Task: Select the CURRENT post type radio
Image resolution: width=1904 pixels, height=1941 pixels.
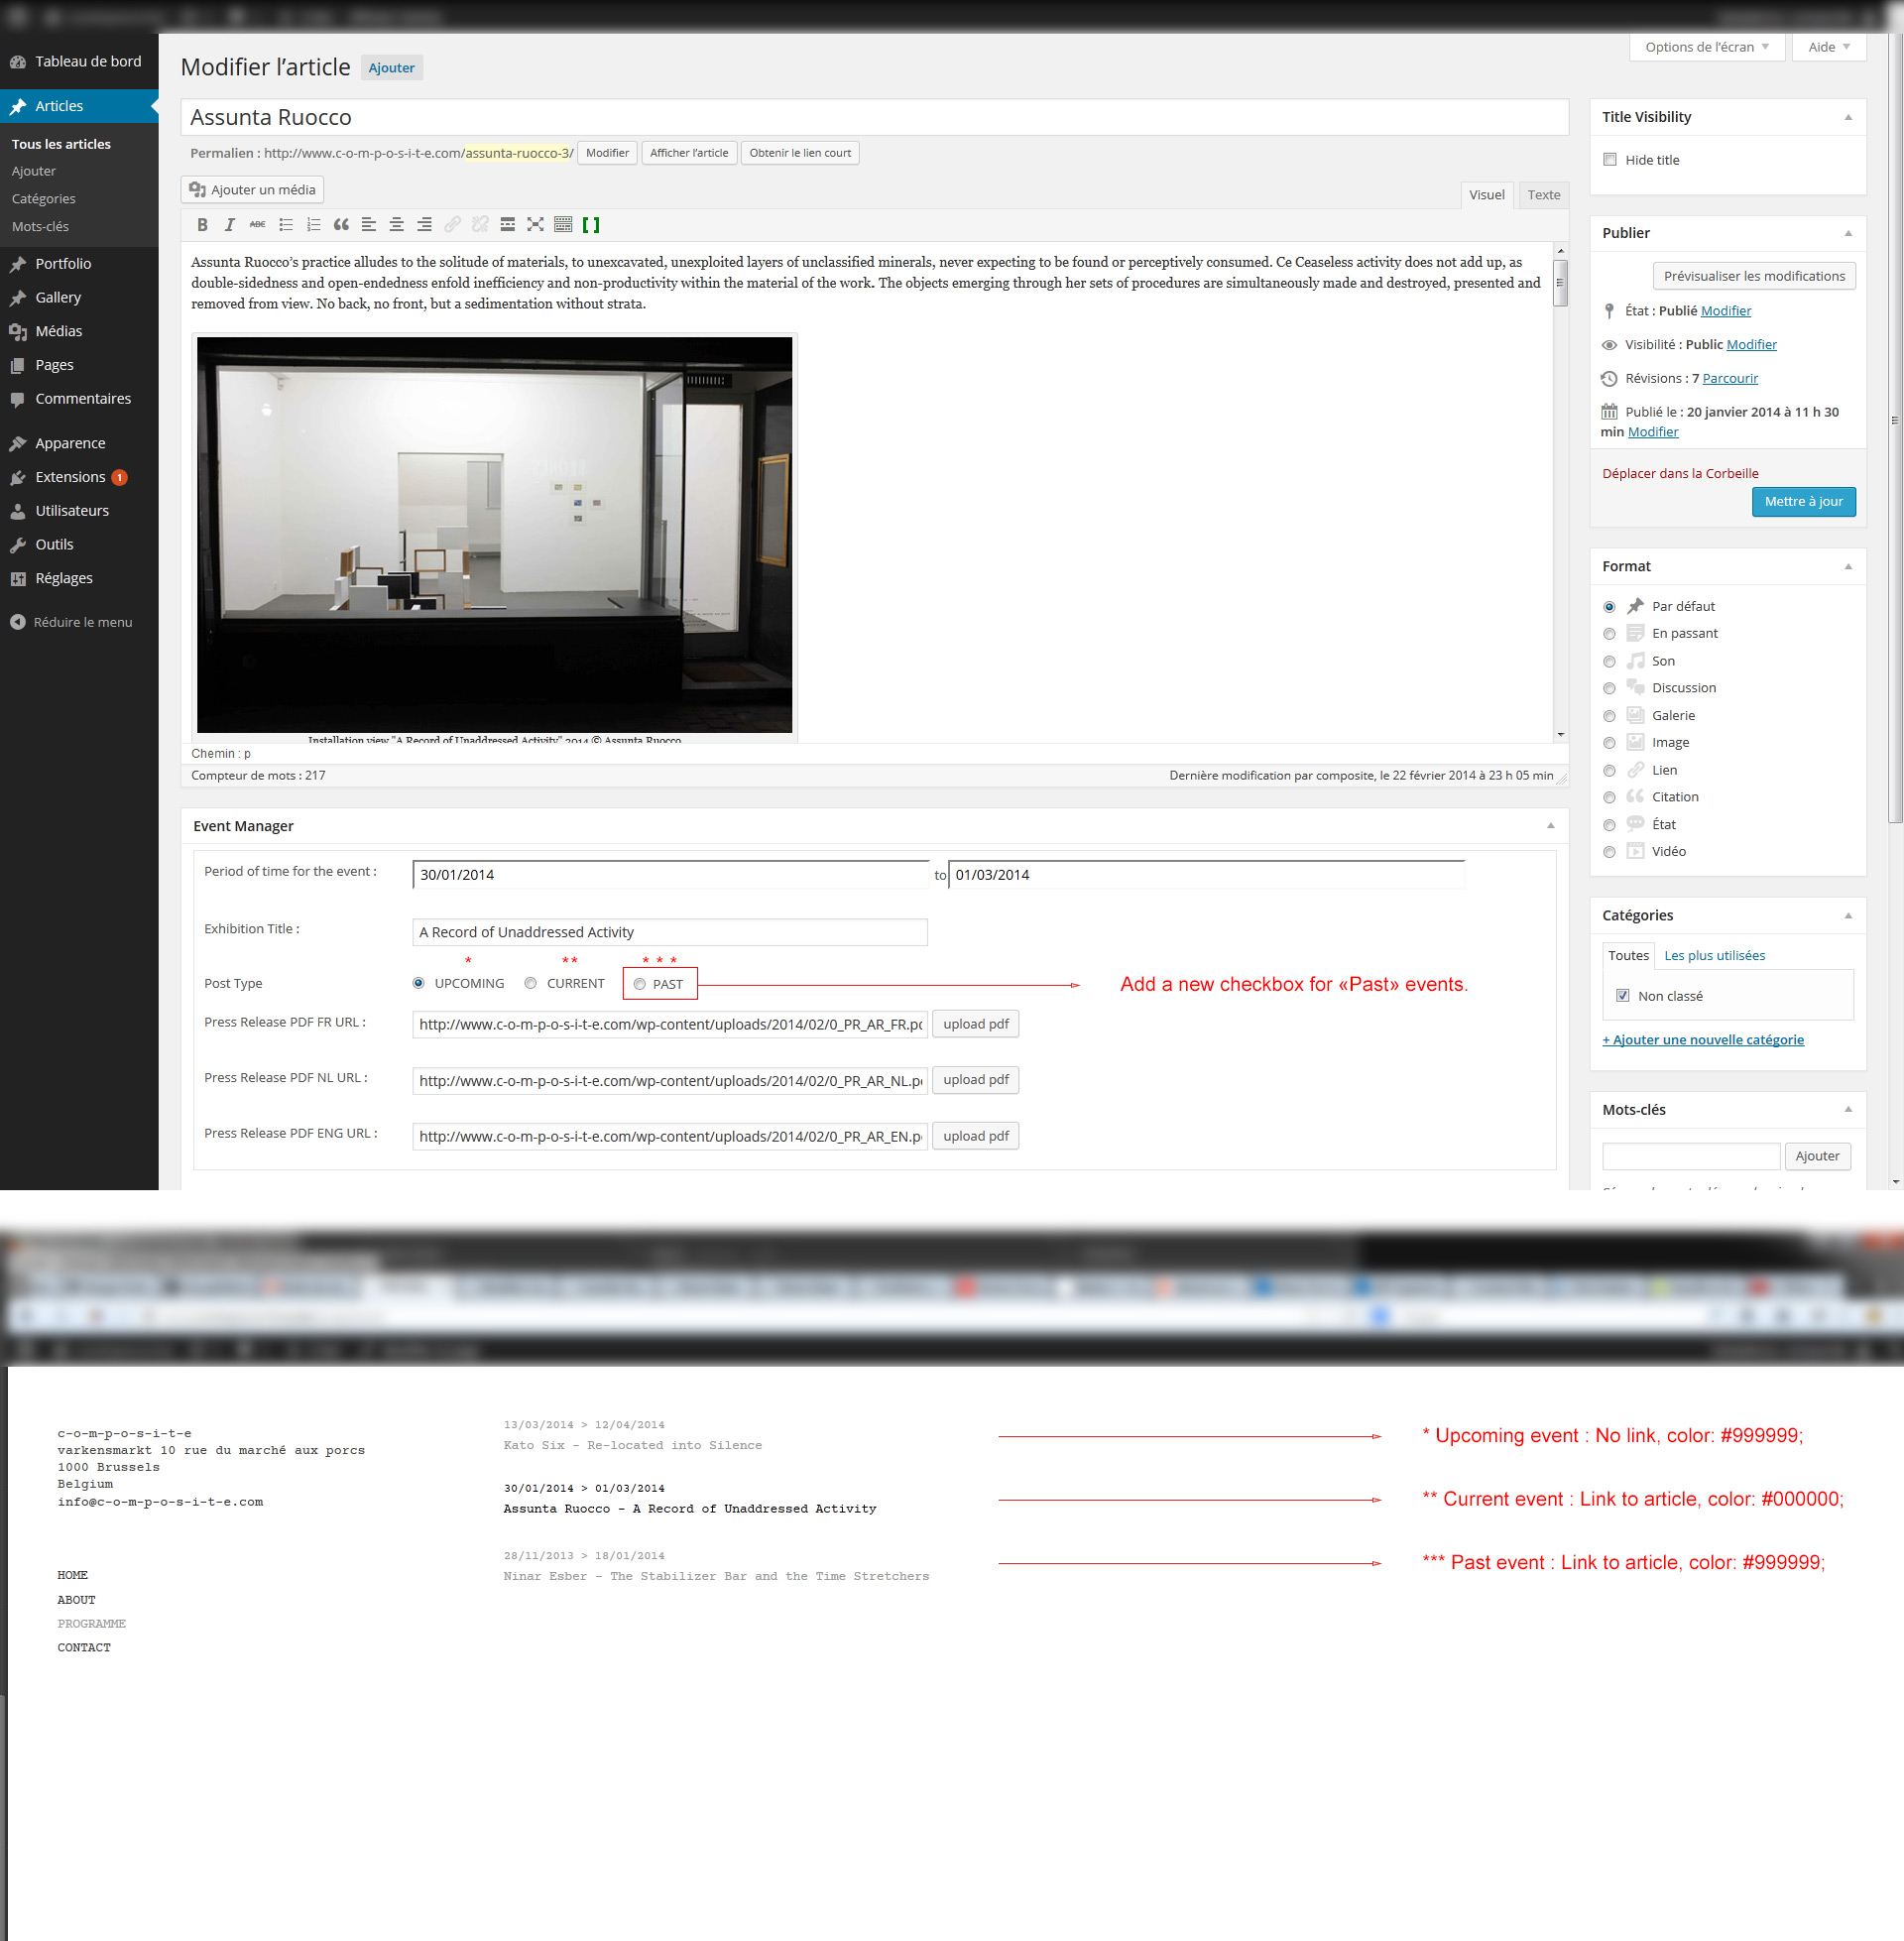Action: 530,983
